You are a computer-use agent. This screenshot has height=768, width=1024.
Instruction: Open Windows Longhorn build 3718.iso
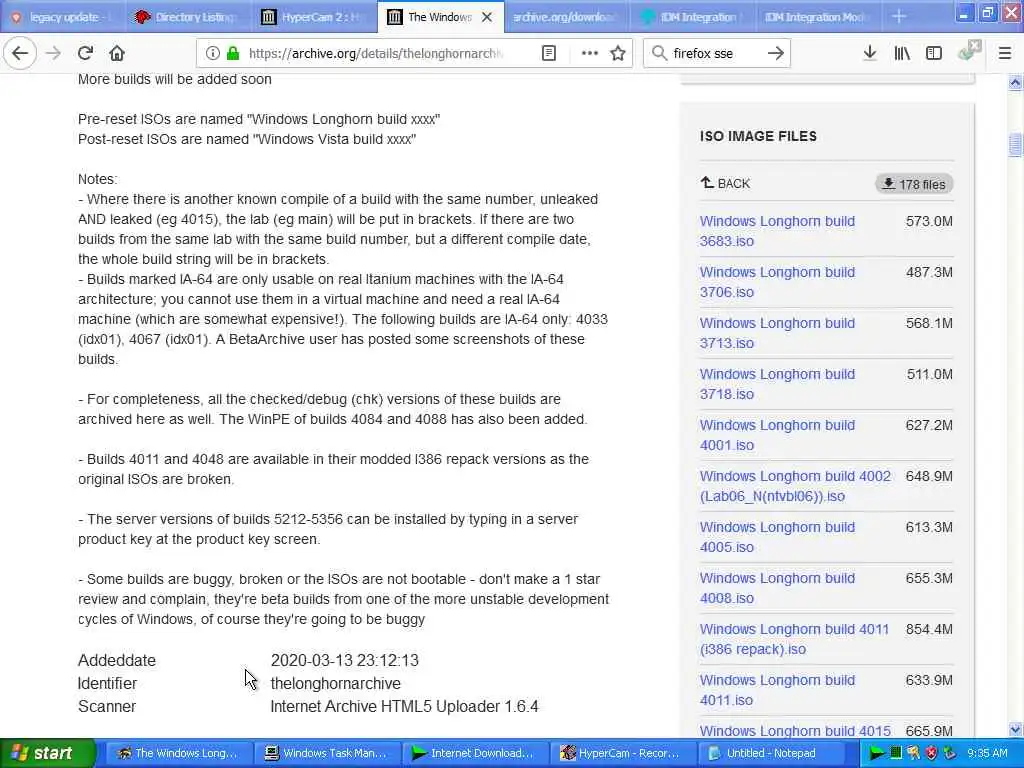tap(777, 384)
